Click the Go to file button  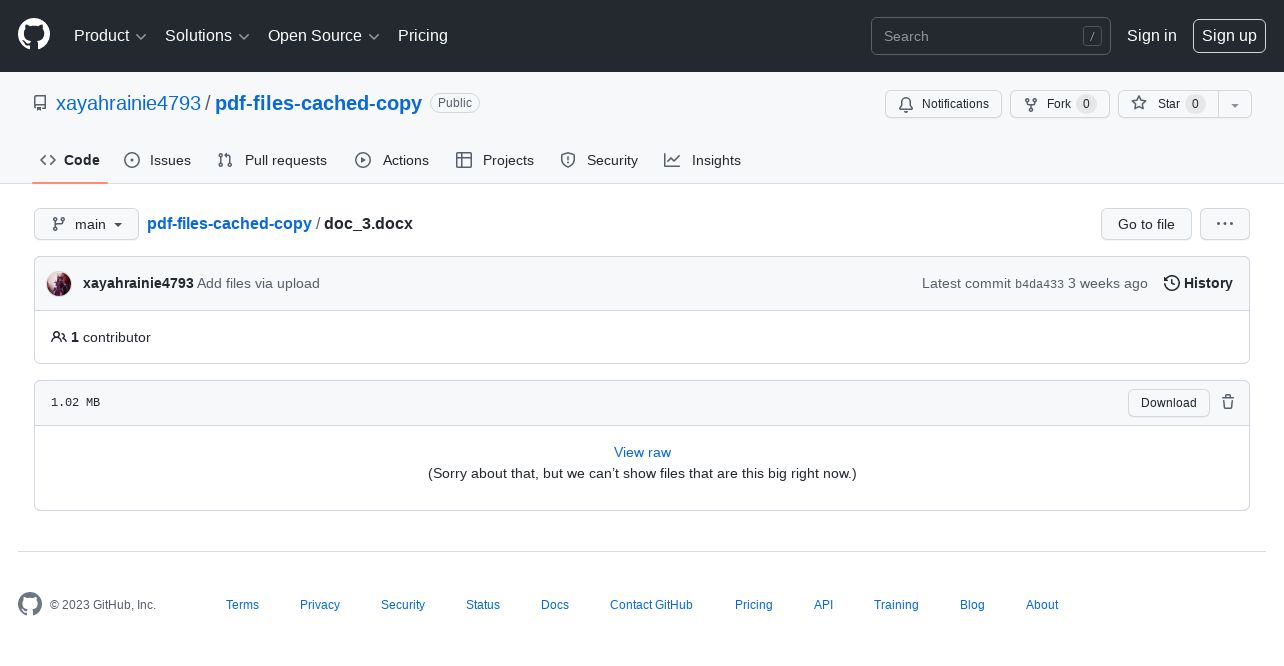click(x=1146, y=224)
